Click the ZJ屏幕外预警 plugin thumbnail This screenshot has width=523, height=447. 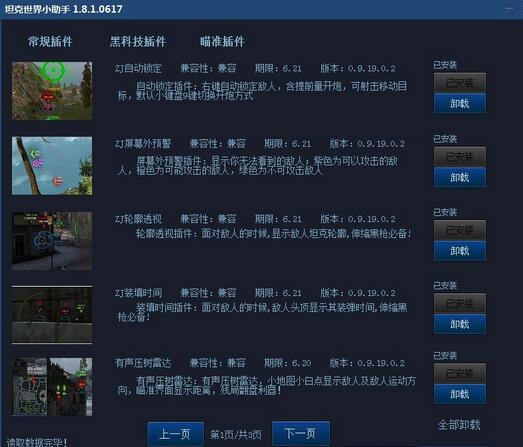pos(52,166)
